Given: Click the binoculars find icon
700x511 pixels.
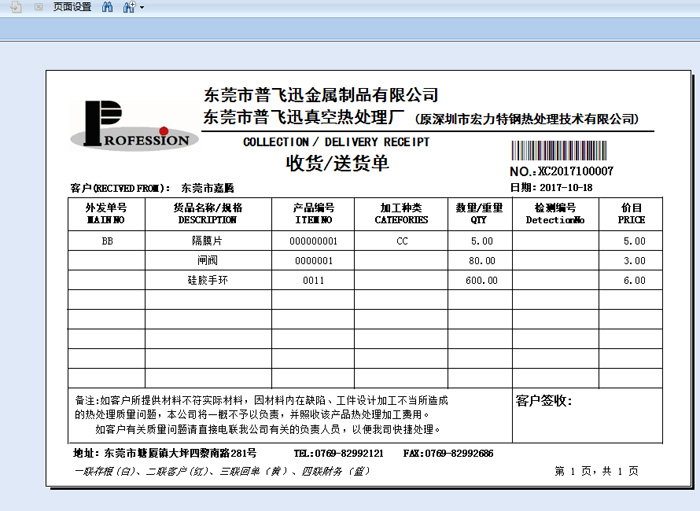Looking at the screenshot, I should pyautogui.click(x=107, y=7).
